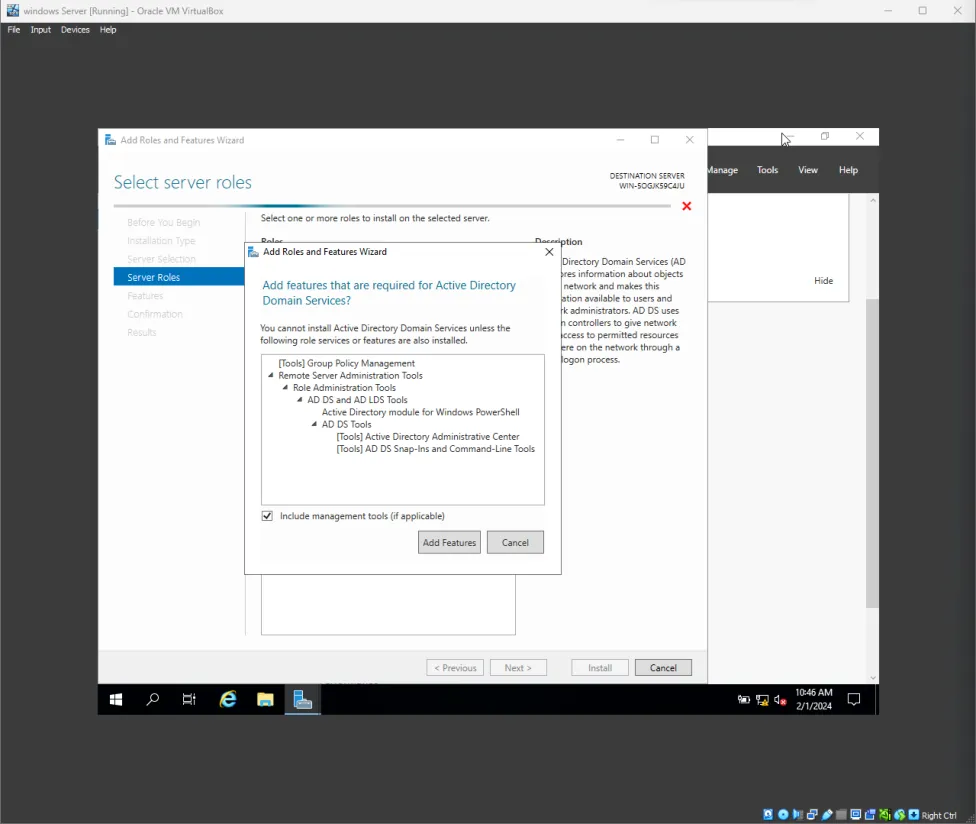Open the Windows Start menu

pyautogui.click(x=116, y=700)
